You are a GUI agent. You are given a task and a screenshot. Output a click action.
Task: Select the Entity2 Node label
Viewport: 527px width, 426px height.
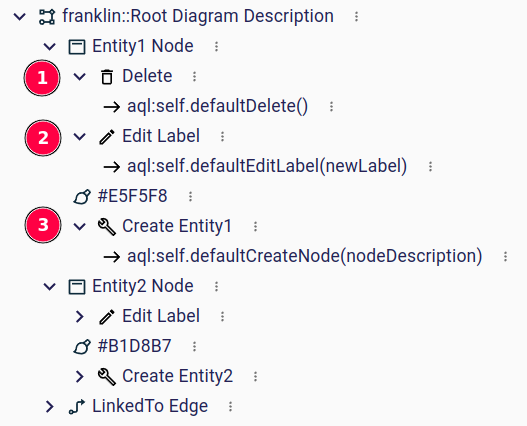pos(143,286)
